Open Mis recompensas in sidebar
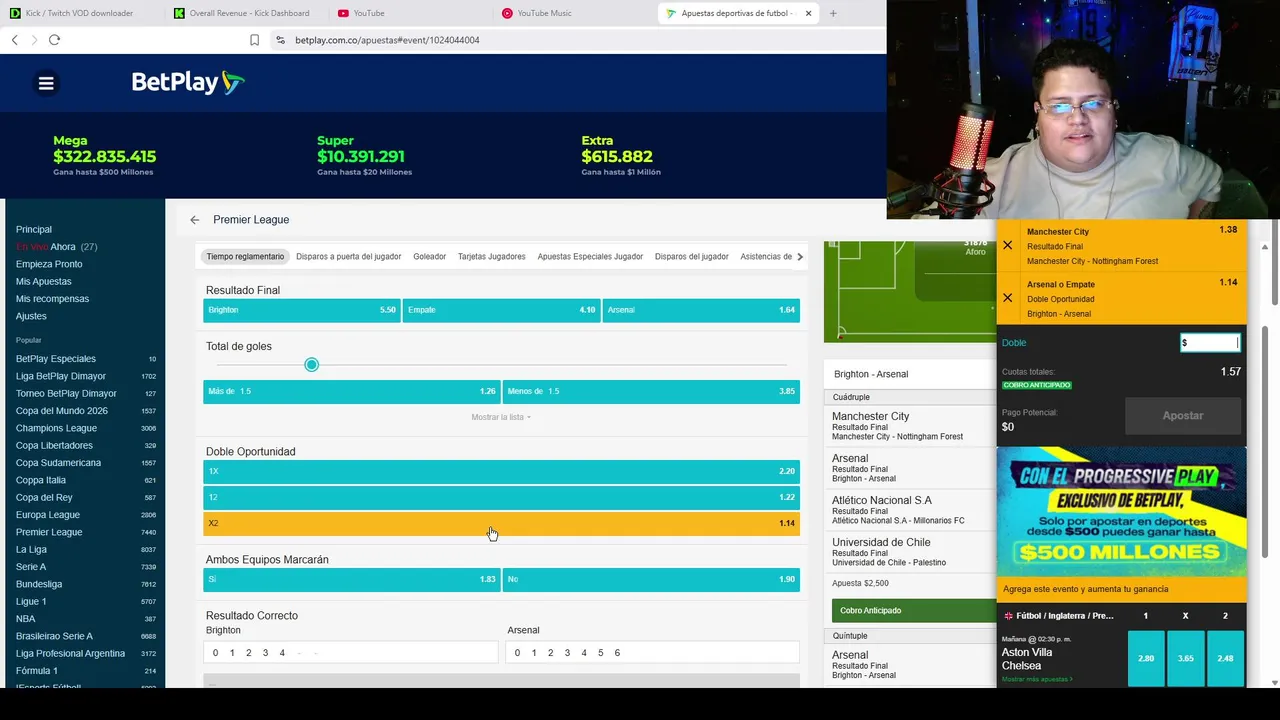This screenshot has width=1280, height=720. click(52, 299)
